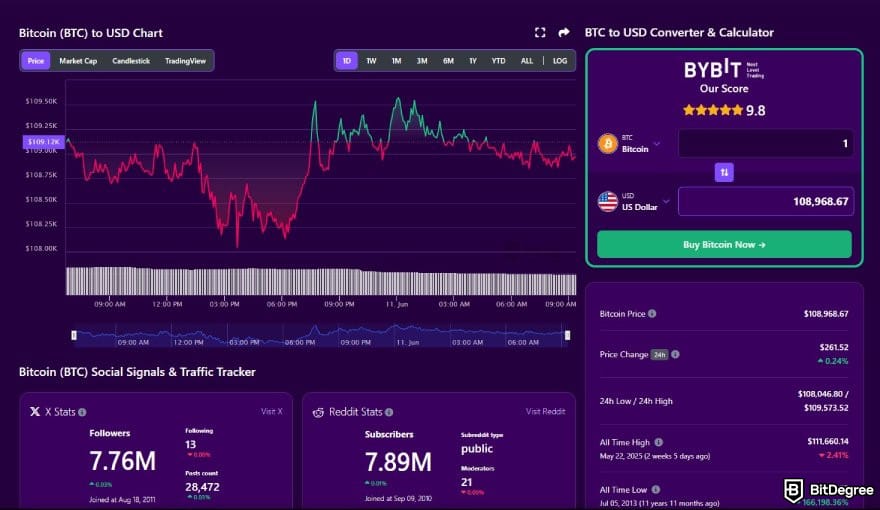Click the $109.12K current price marker
The height and width of the screenshot is (510, 880).
click(44, 142)
